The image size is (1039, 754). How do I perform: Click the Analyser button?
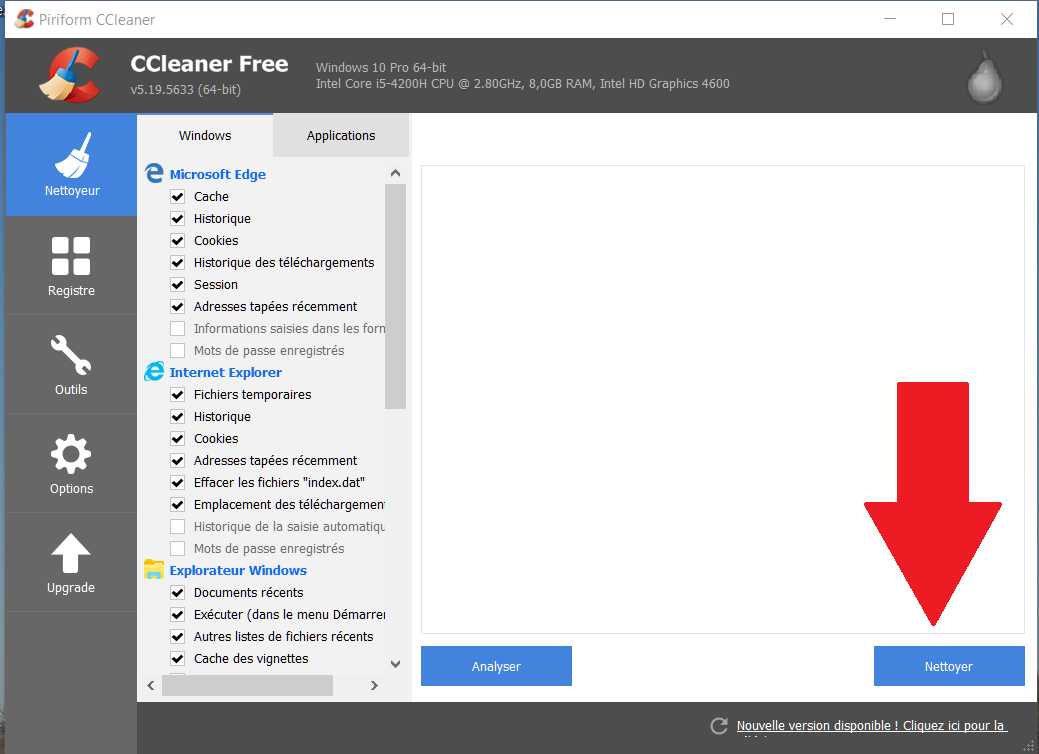tap(496, 667)
